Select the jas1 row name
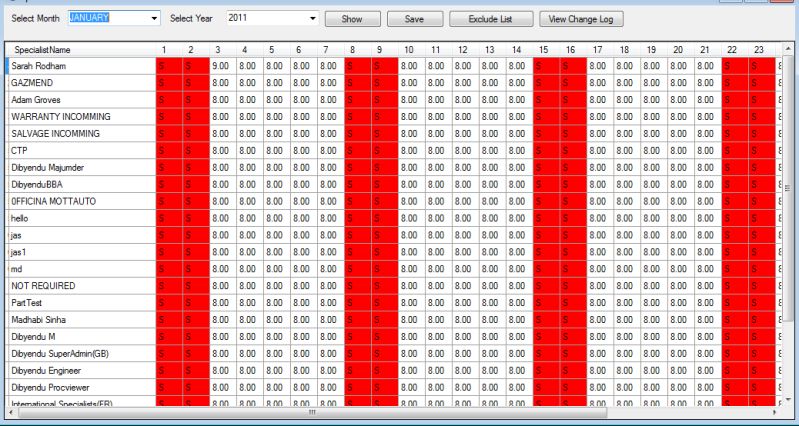Image resolution: width=799 pixels, height=426 pixels. click(18, 252)
